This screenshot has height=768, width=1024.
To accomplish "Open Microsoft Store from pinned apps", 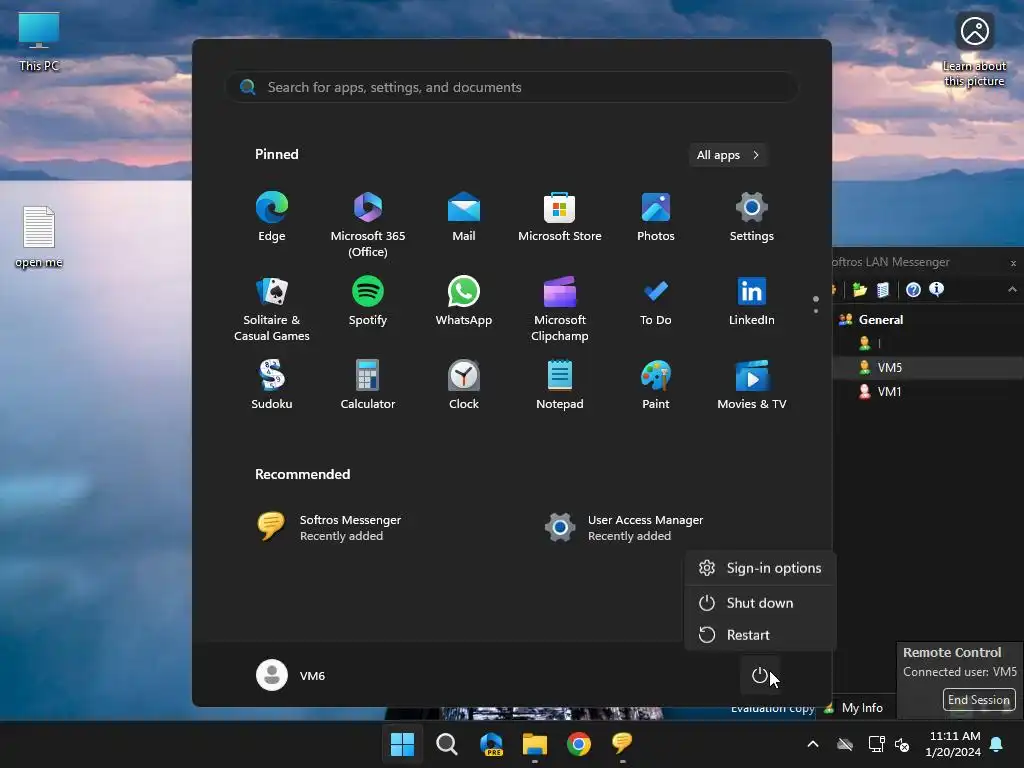I will point(560,217).
